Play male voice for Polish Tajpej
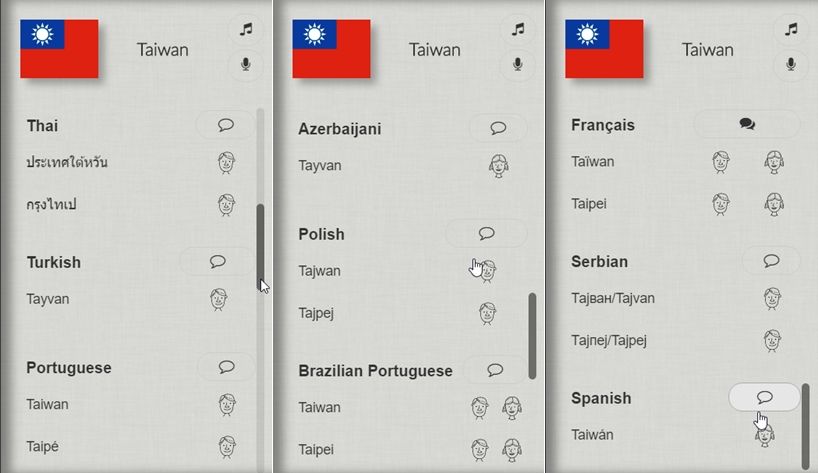818x473 pixels. pyautogui.click(x=487, y=313)
